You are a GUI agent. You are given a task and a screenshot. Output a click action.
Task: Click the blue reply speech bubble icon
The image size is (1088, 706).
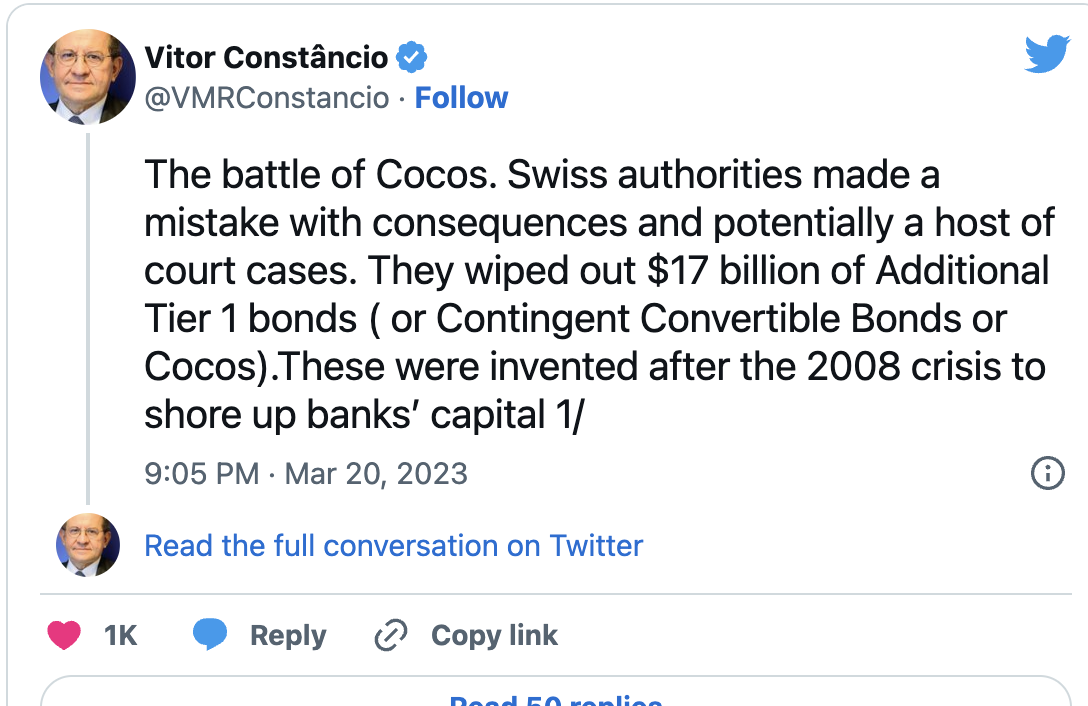pos(210,635)
